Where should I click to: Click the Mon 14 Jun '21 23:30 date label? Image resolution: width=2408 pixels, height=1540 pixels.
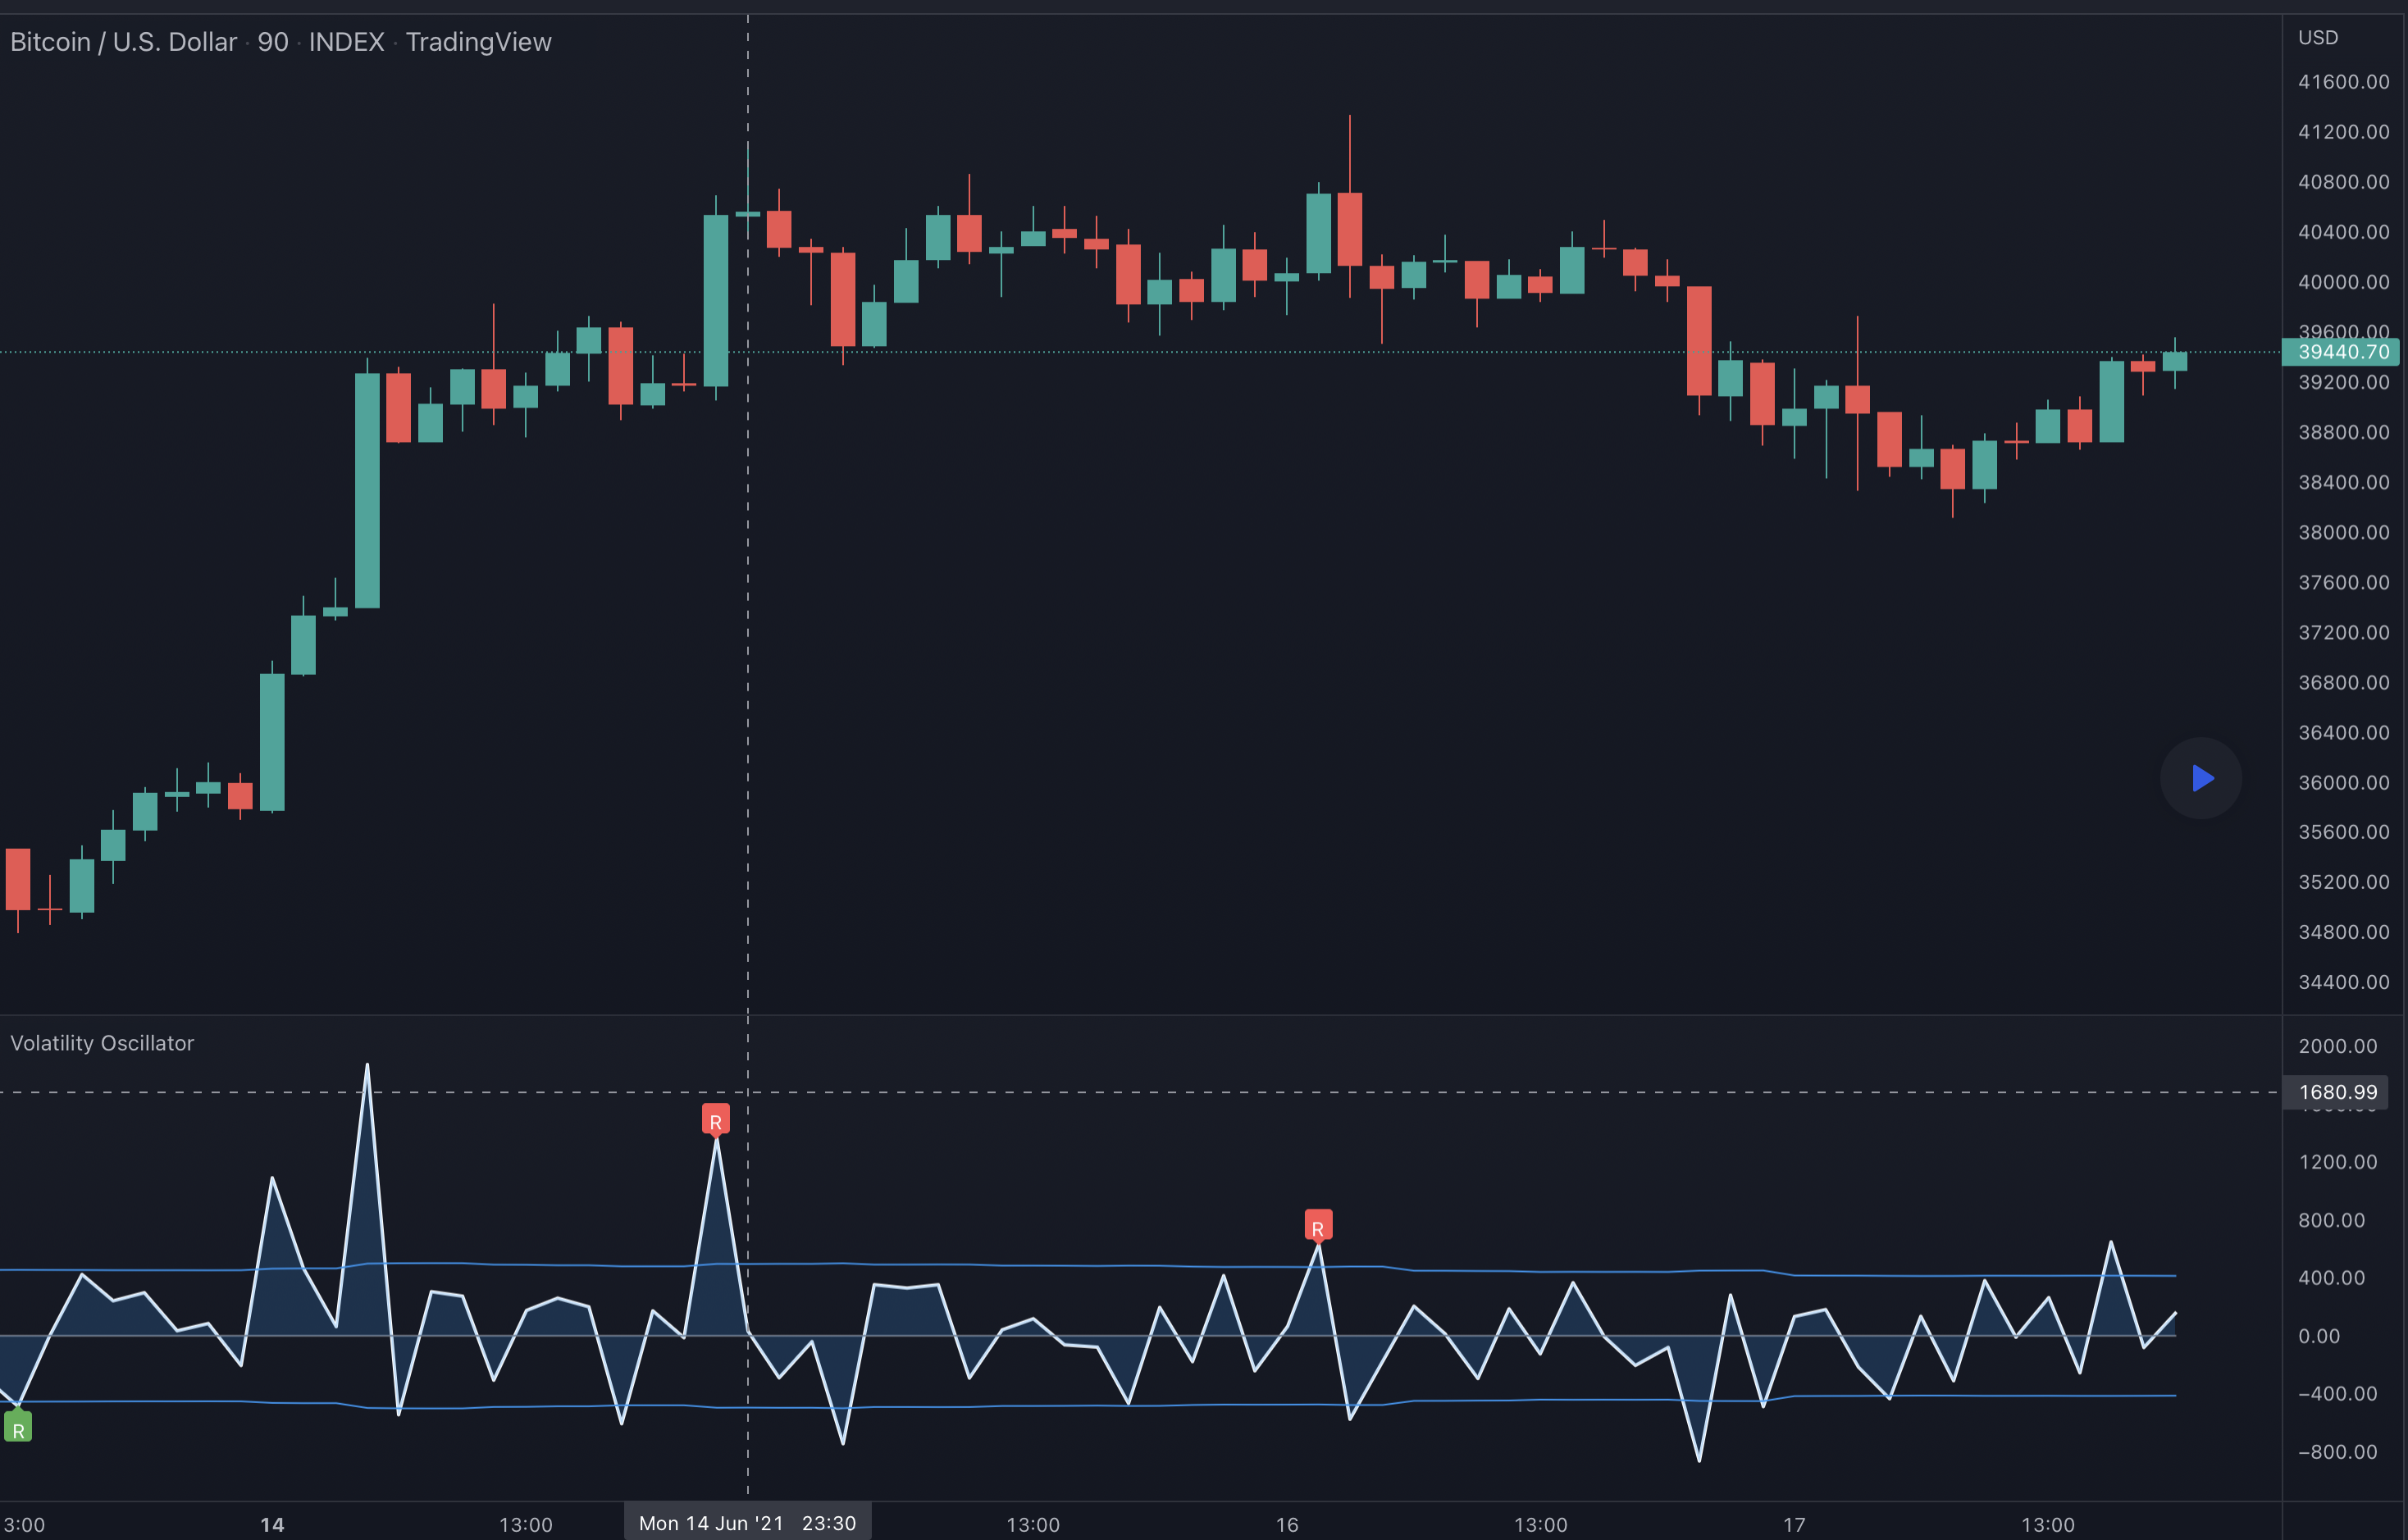[x=747, y=1523]
